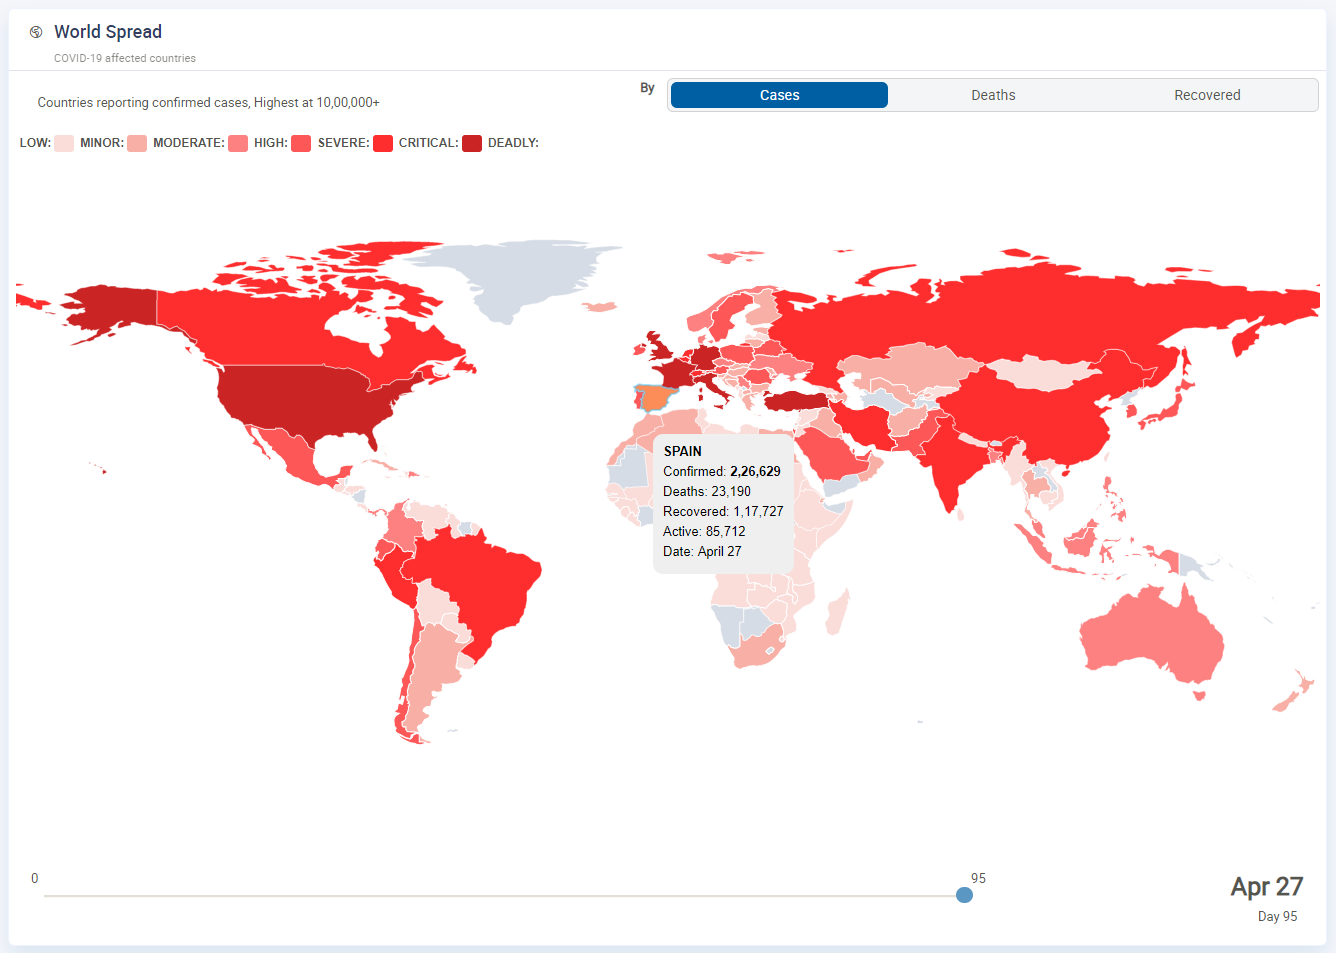
Task: Click the MINOR legend color swatch
Action: [136, 143]
